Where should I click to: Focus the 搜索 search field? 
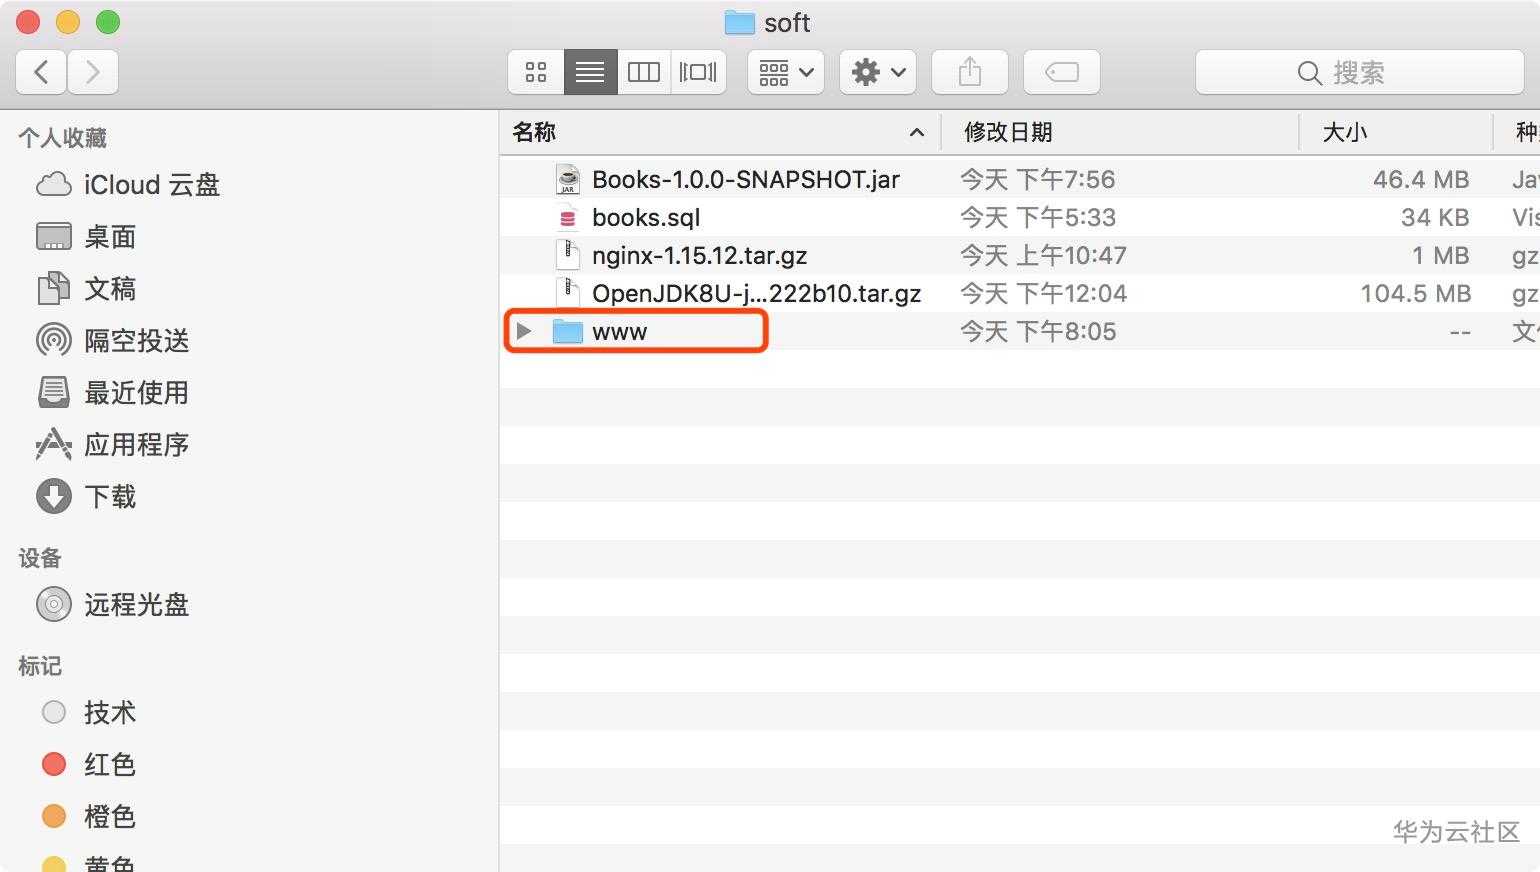pos(1360,72)
